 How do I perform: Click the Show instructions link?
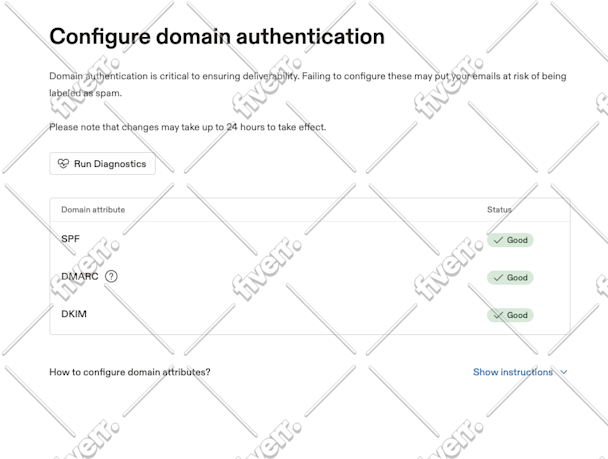click(513, 372)
